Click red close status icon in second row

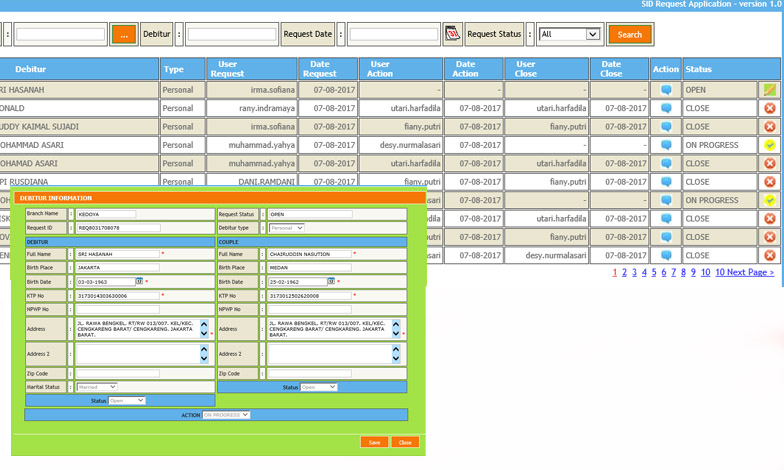click(x=770, y=108)
